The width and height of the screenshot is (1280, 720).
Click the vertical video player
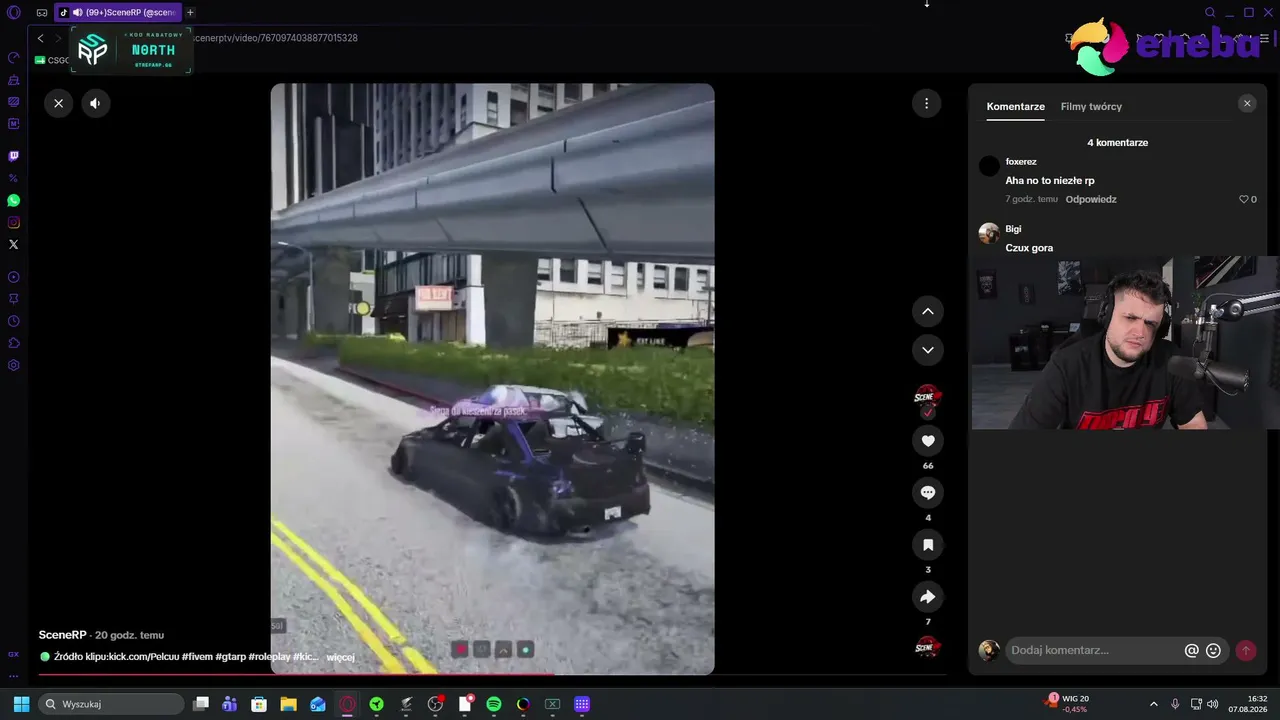492,379
